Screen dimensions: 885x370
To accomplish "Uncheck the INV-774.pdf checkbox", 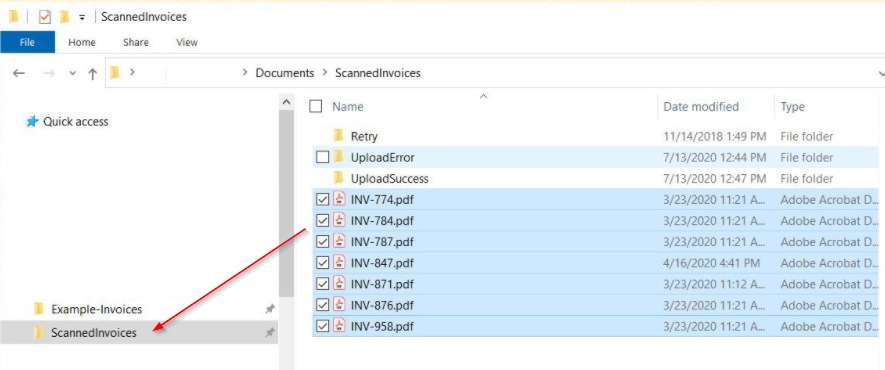I will (322, 200).
